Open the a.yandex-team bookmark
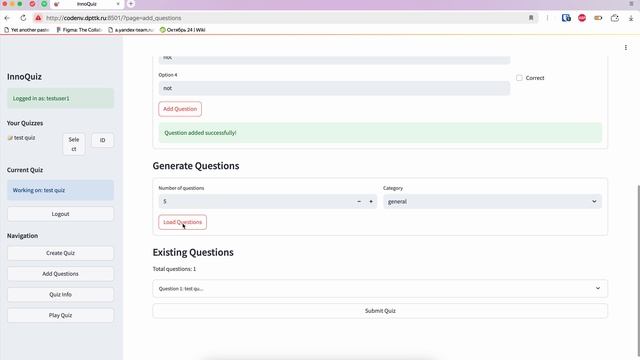Image resolution: width=640 pixels, height=360 pixels. tap(131, 30)
